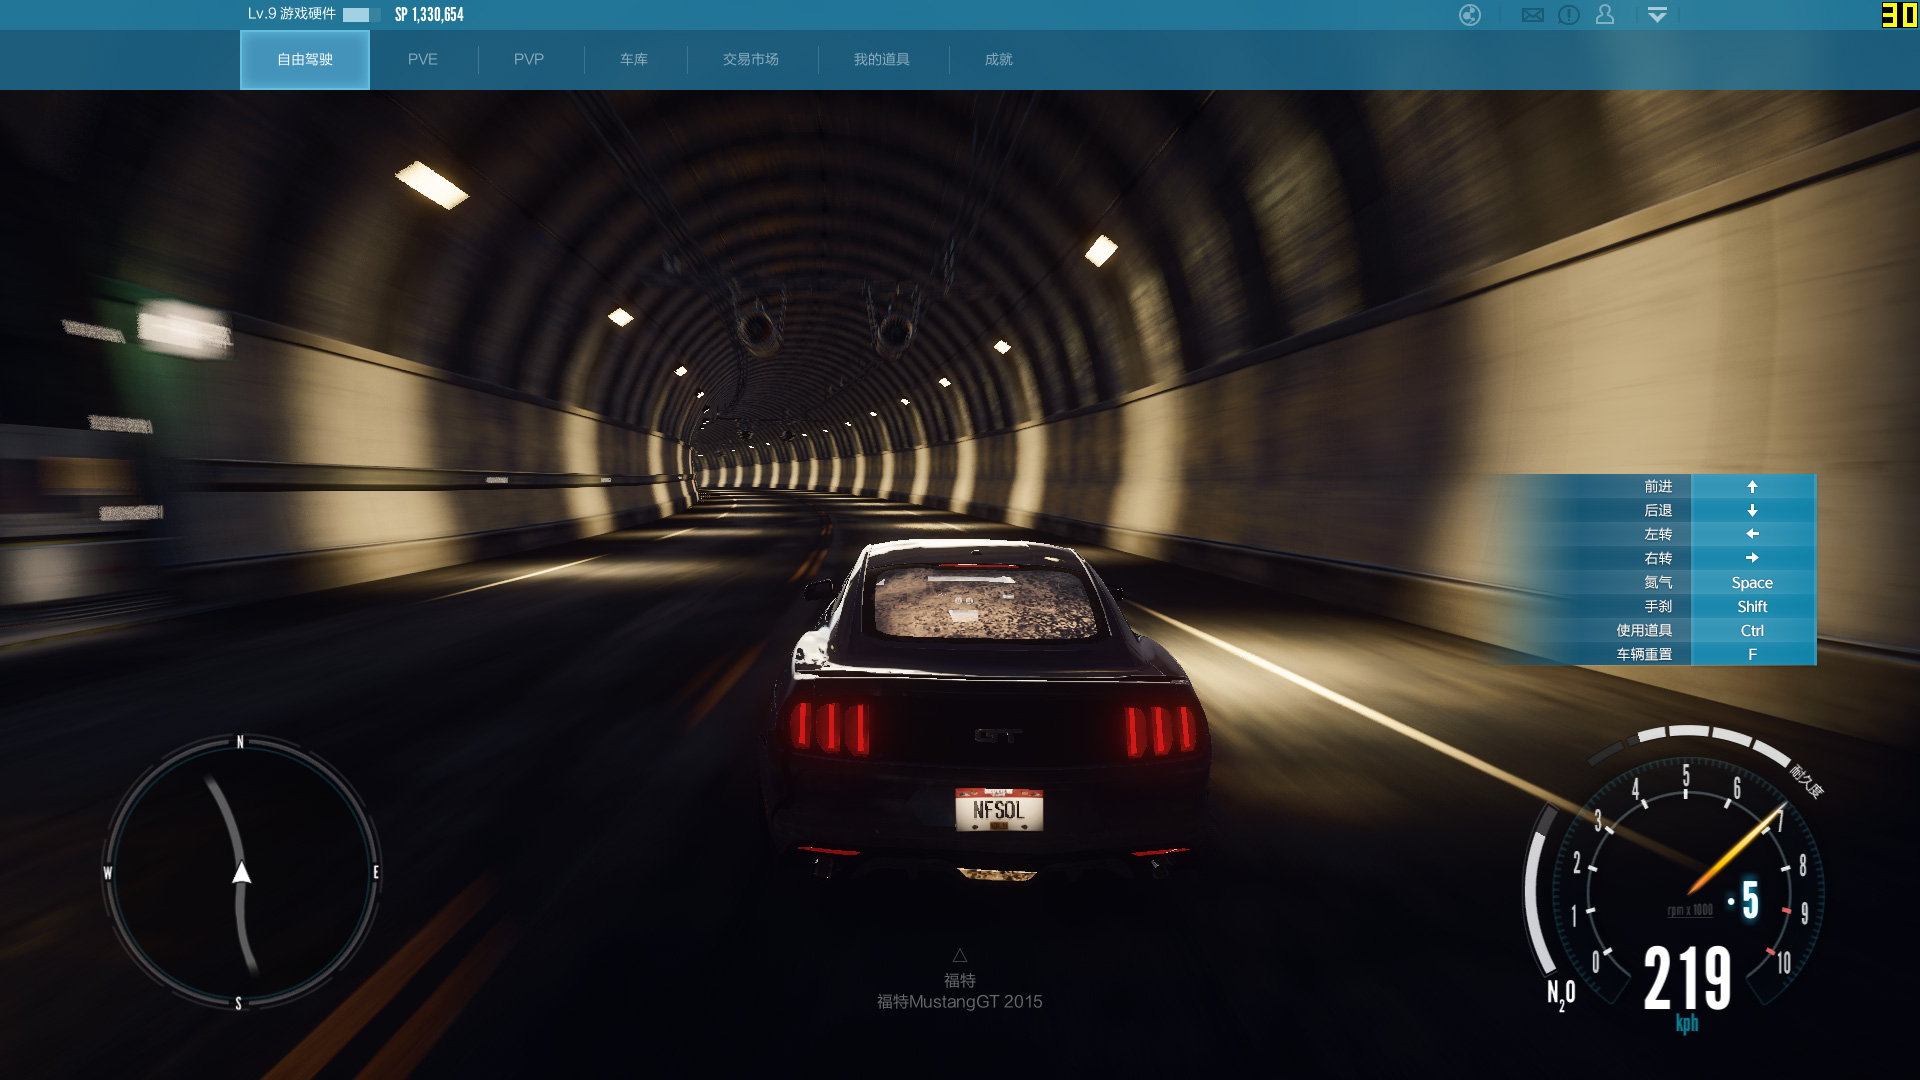
Task: Open the 交易市场 marketplace tab
Action: [x=751, y=59]
